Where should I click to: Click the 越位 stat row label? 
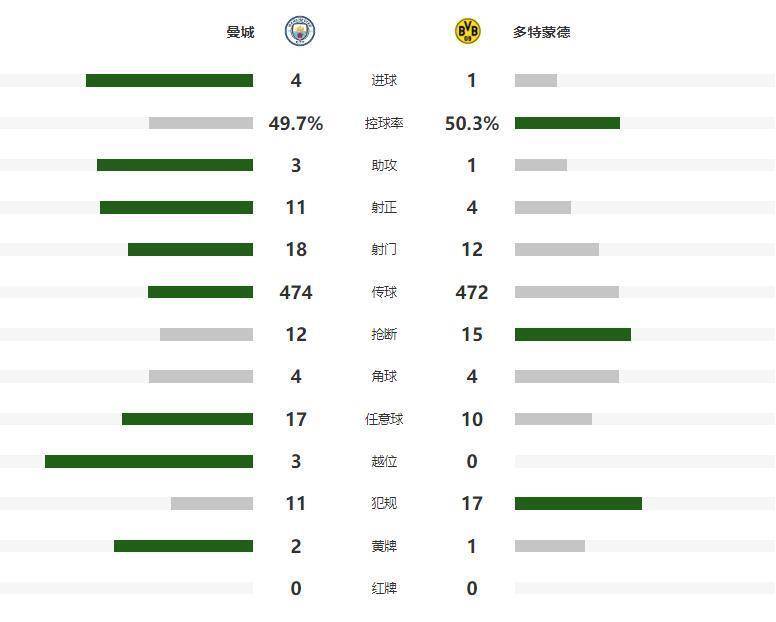(384, 461)
